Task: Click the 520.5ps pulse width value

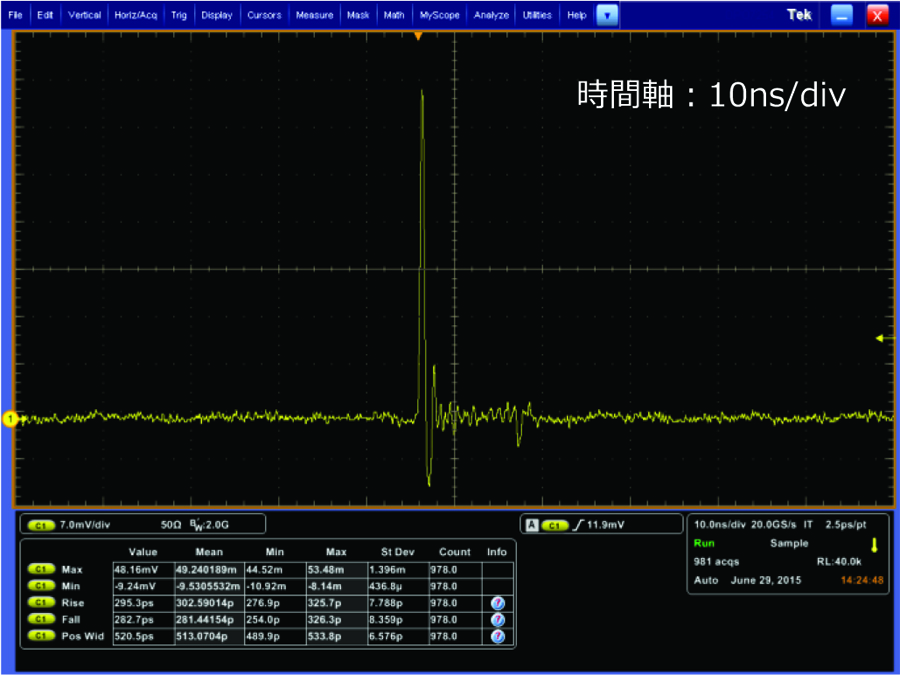Action: 143,637
